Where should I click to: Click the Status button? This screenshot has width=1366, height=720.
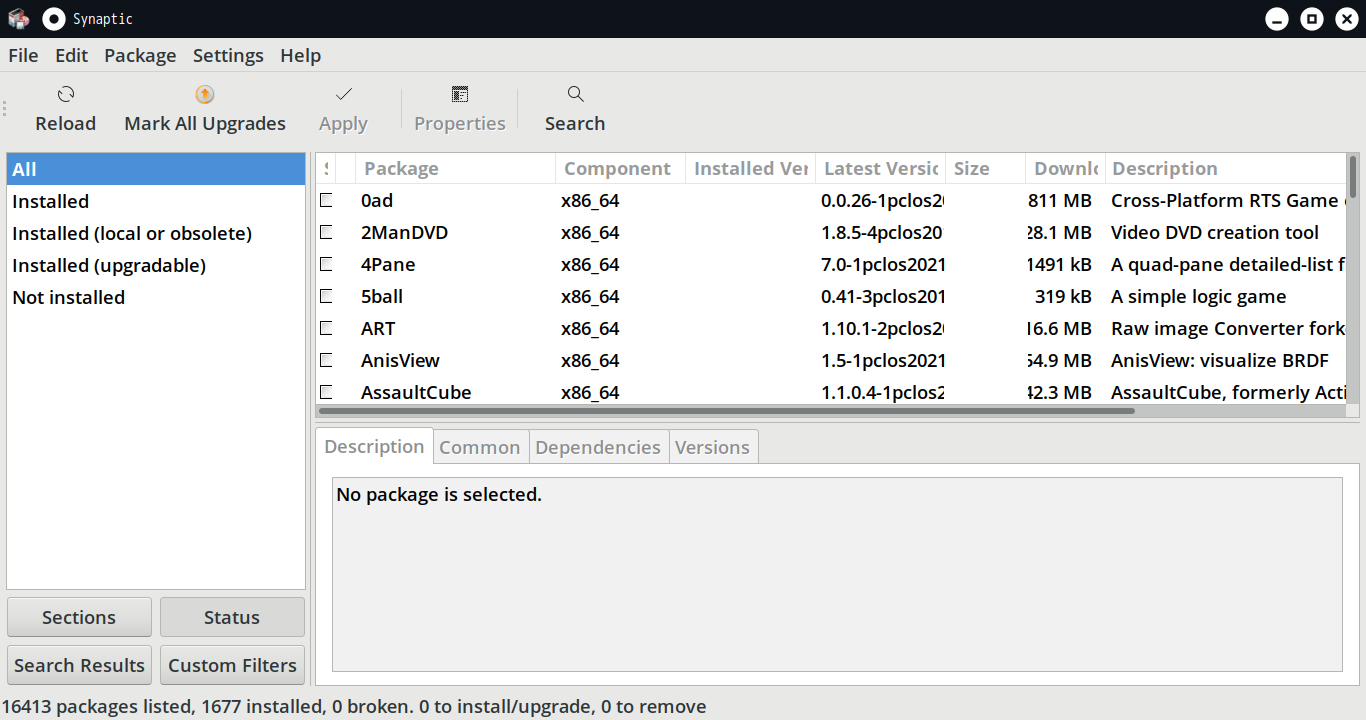click(232, 617)
